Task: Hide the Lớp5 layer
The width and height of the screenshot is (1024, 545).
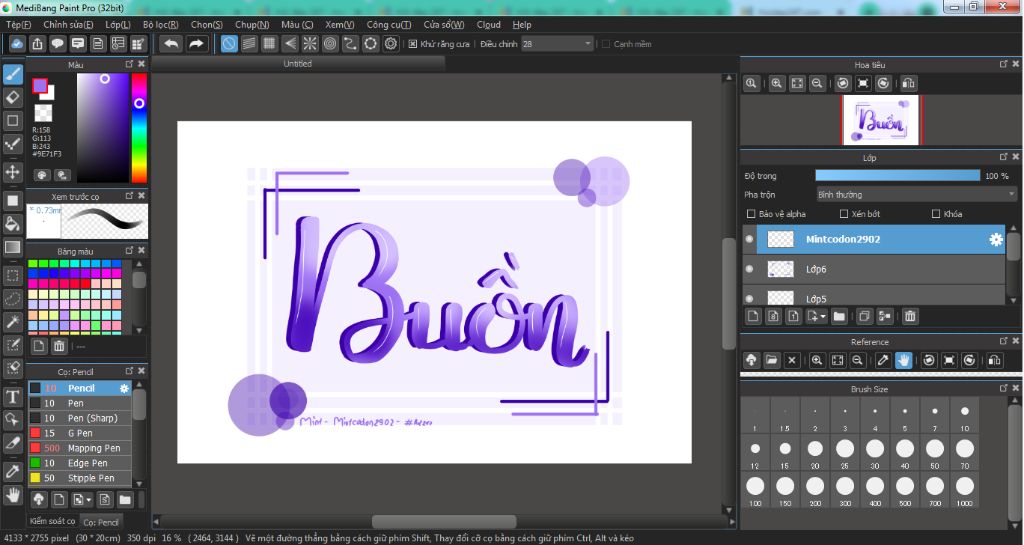Action: 749,298
